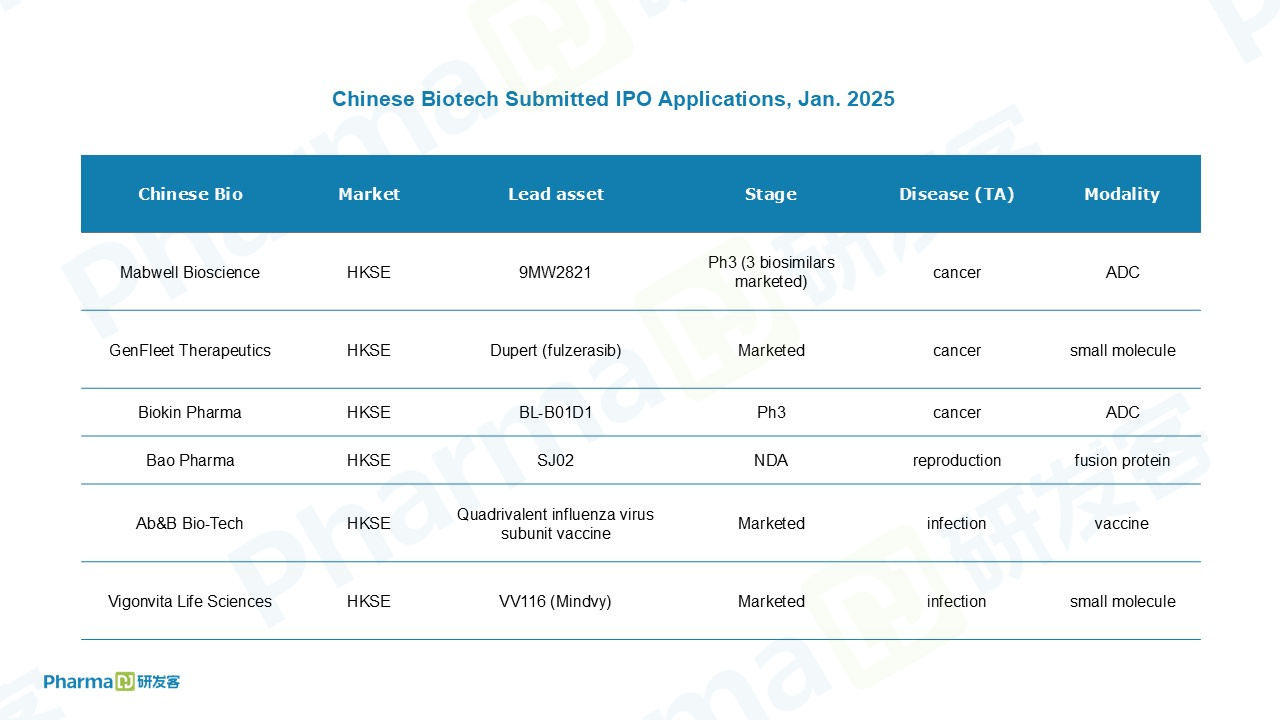1280x720 pixels.
Task: Click the 'cancer' cell in Mabwell Bioscience row
Action: coord(957,272)
